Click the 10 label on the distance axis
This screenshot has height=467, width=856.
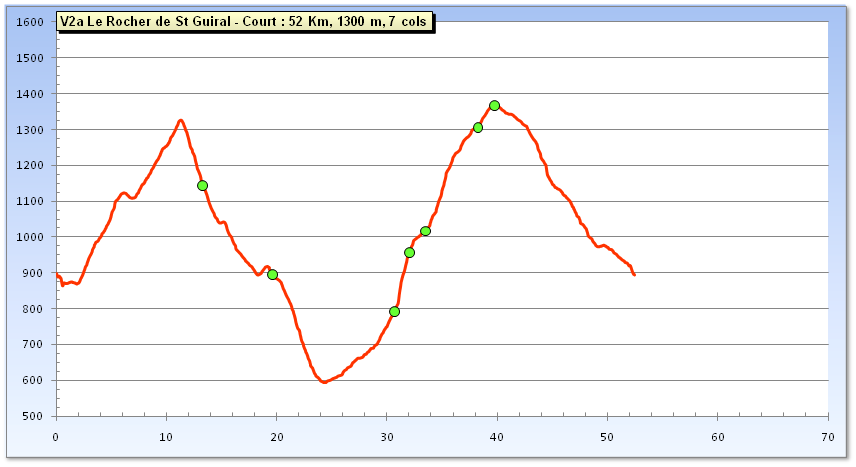pos(166,437)
